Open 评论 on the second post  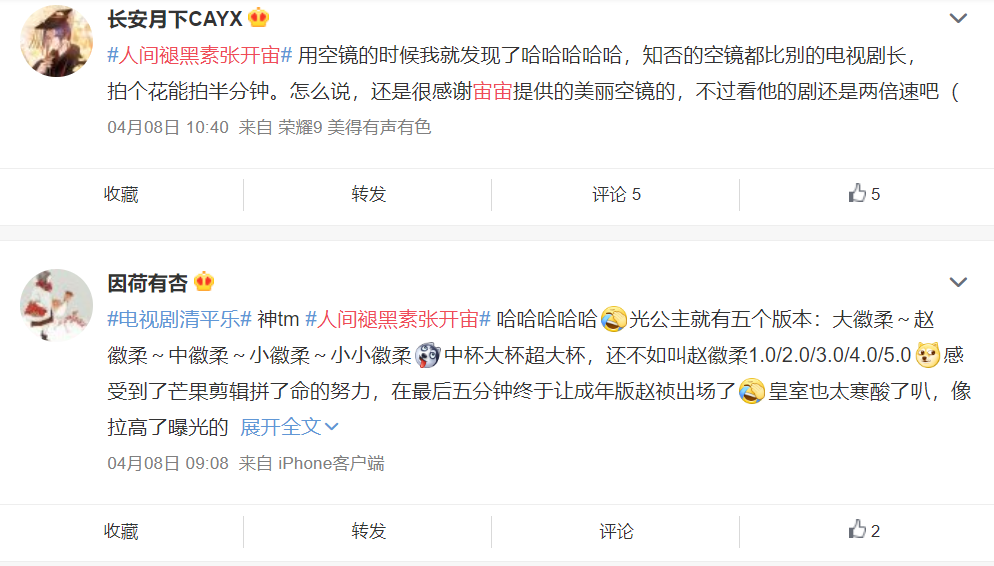(616, 531)
